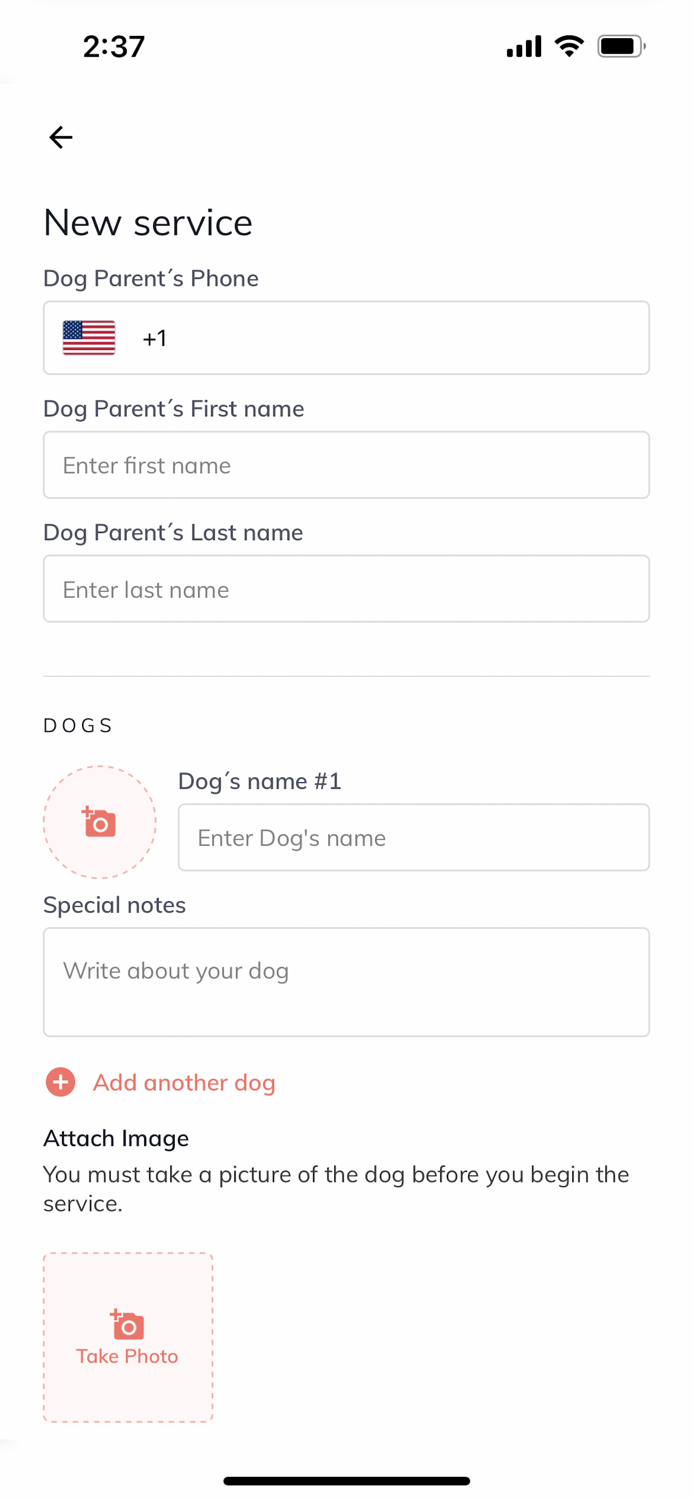Viewport: 693px width, 1500px height.
Task: Click the Enter first name field
Action: 346,464
